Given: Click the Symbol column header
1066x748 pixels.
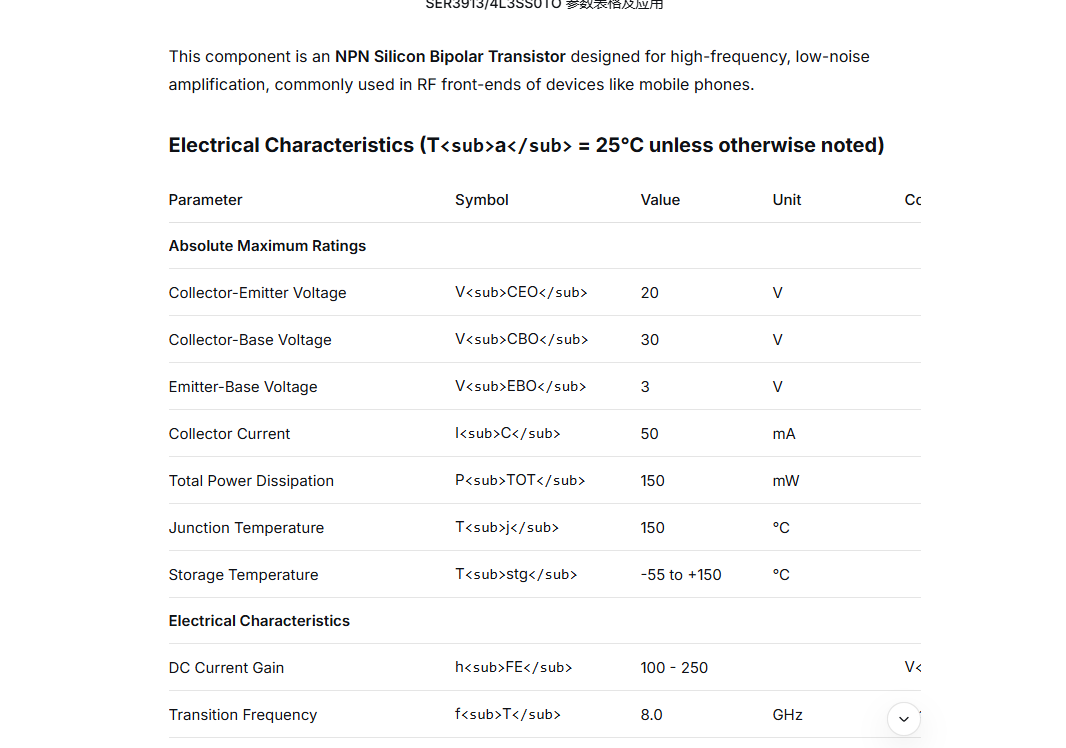Looking at the screenshot, I should [481, 200].
